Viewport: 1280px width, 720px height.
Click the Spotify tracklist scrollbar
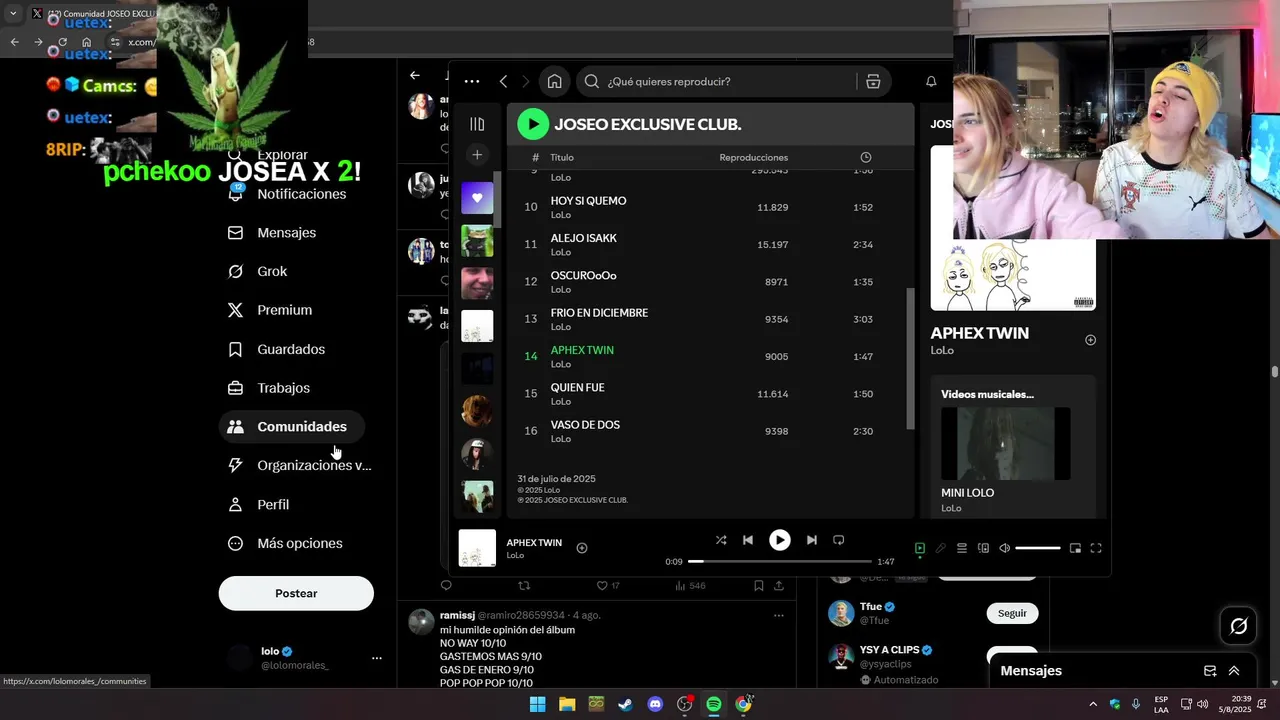[x=910, y=358]
